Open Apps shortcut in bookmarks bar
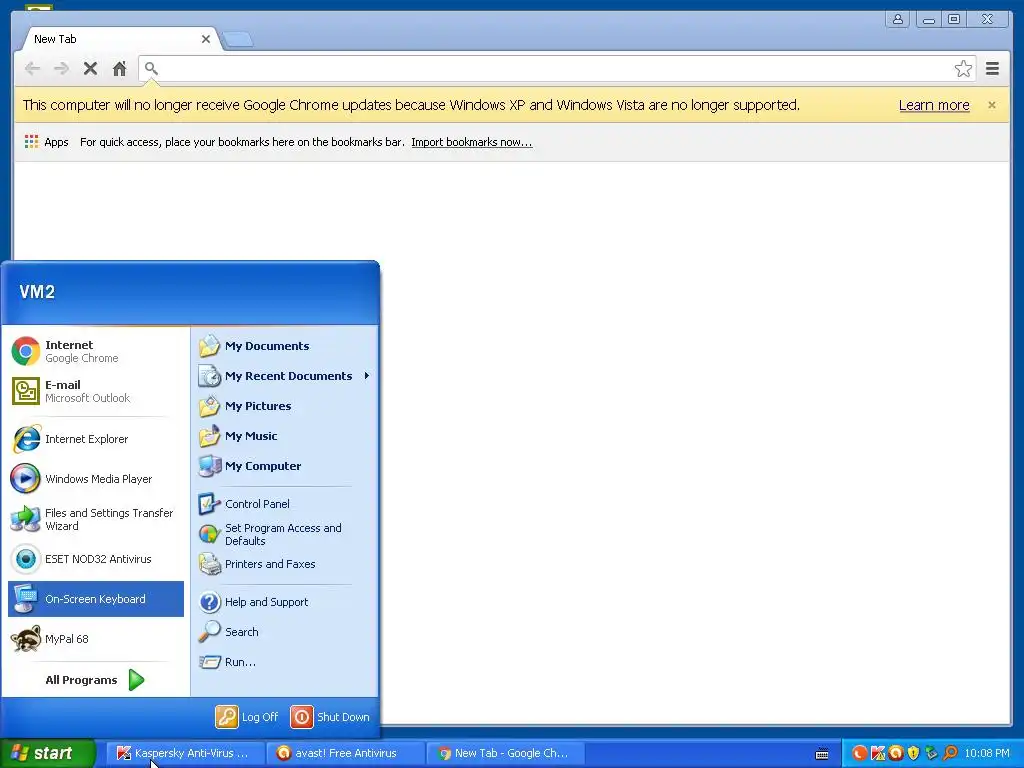The height and width of the screenshot is (768, 1024). point(46,142)
